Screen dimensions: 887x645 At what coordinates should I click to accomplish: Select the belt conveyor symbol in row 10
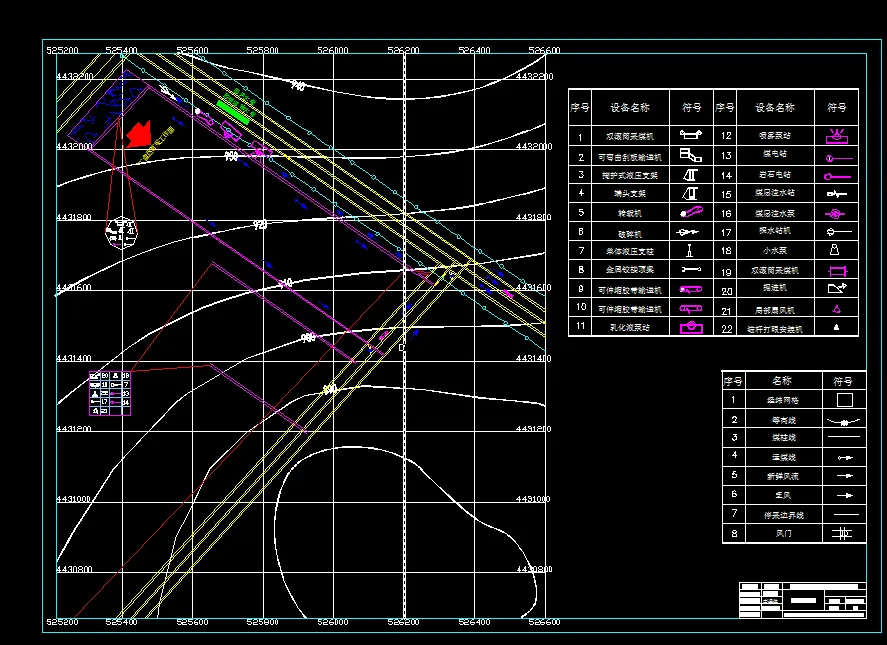691,308
